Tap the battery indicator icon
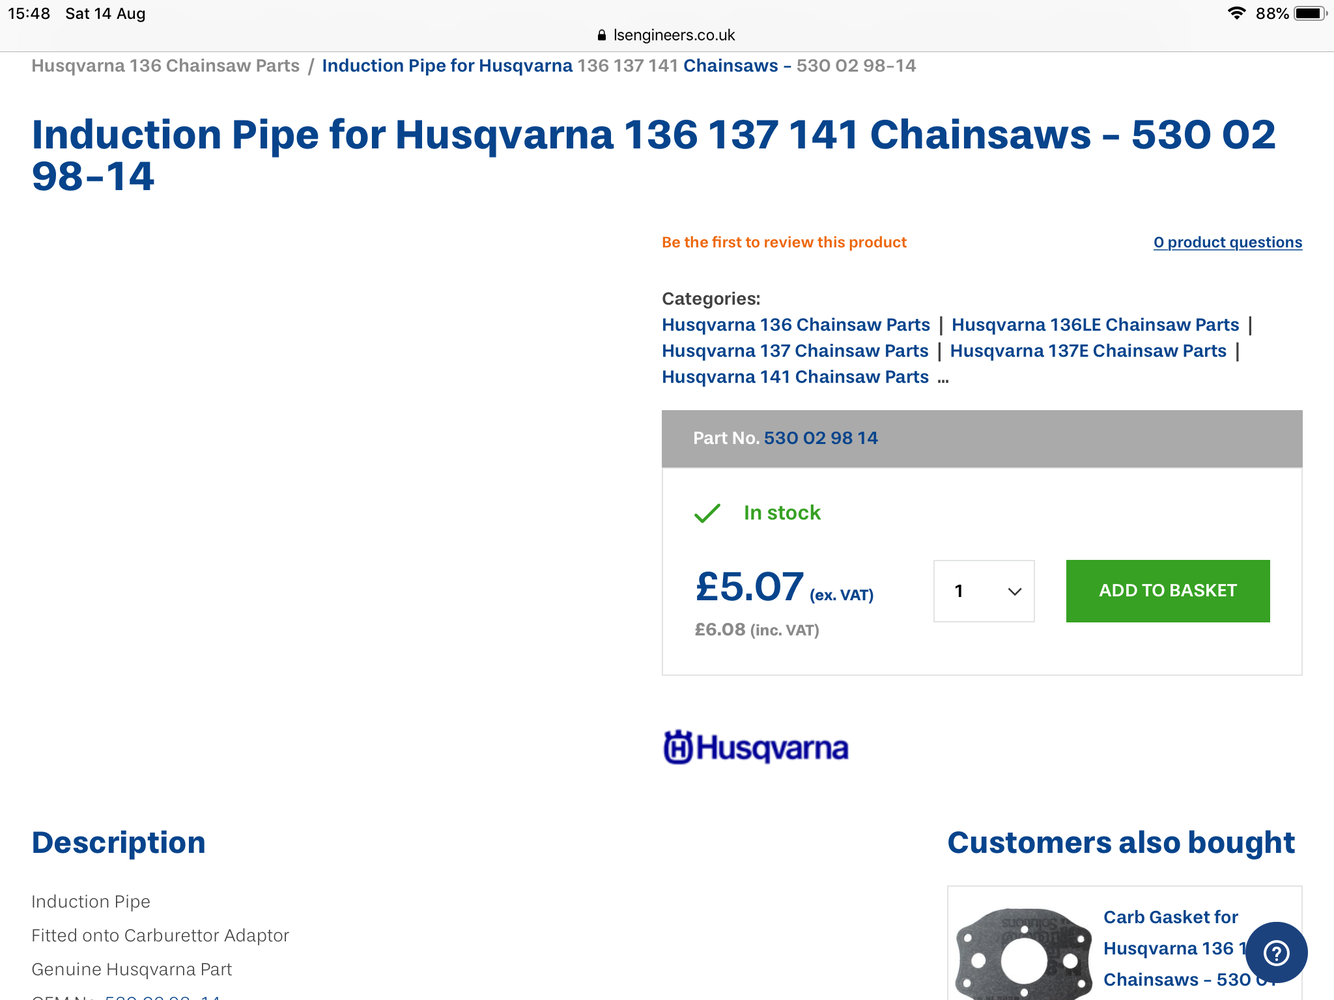The image size is (1334, 1000). pyautogui.click(x=1309, y=13)
